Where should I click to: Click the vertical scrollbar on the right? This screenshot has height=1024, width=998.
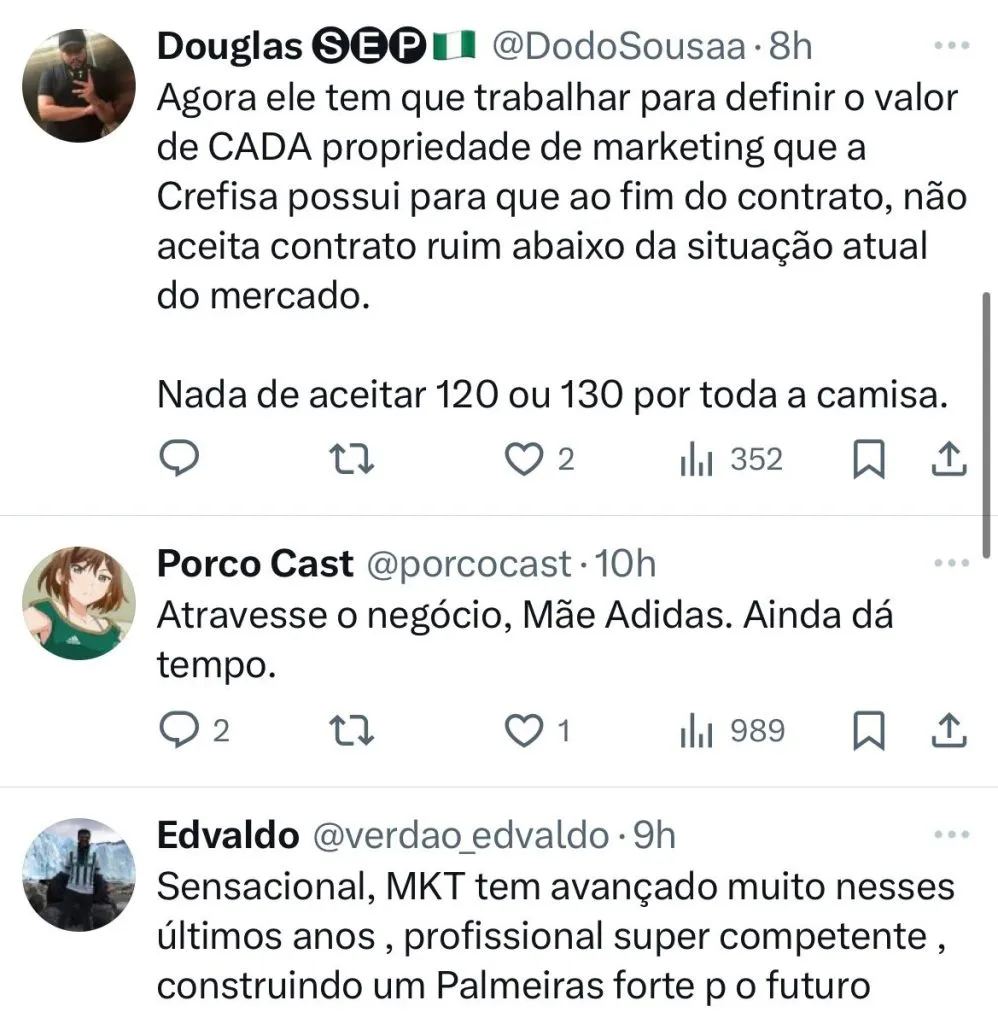[x=986, y=420]
